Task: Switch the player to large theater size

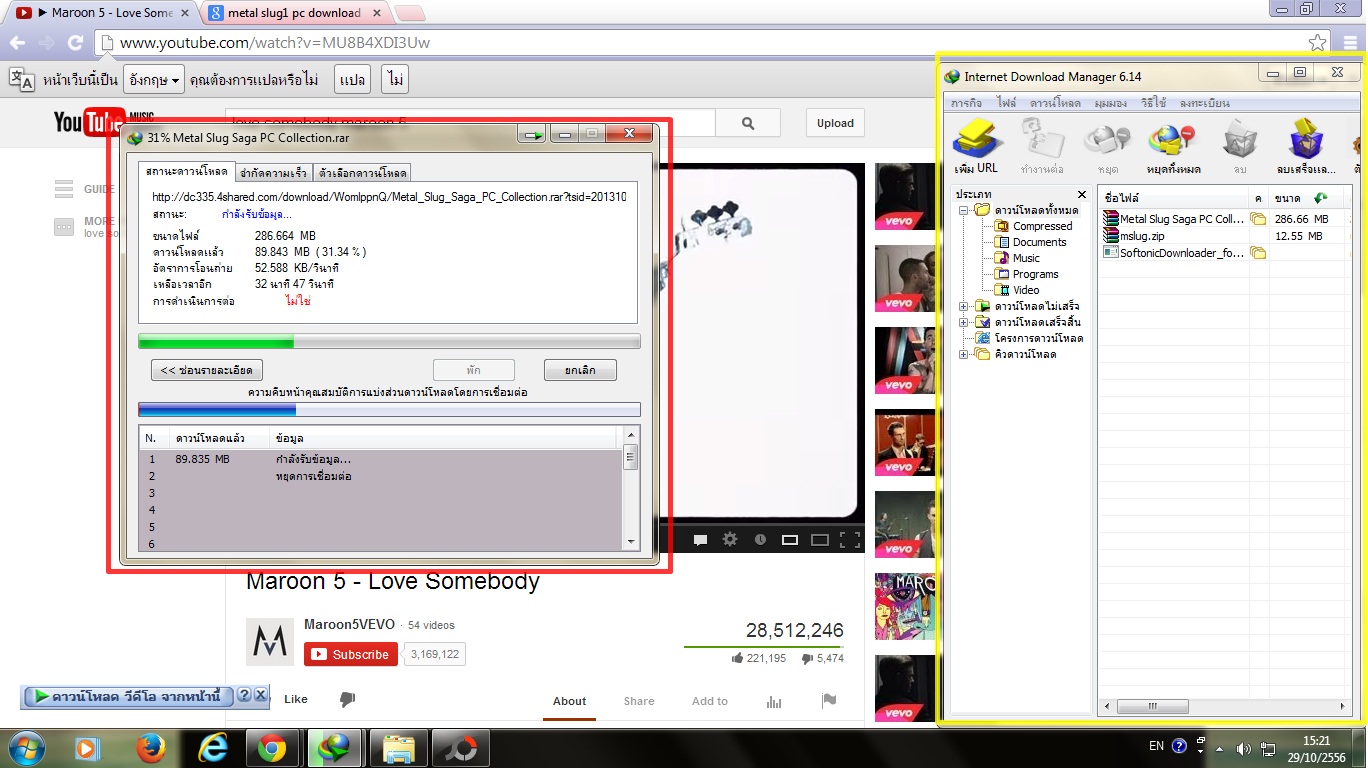Action: pyautogui.click(x=820, y=540)
